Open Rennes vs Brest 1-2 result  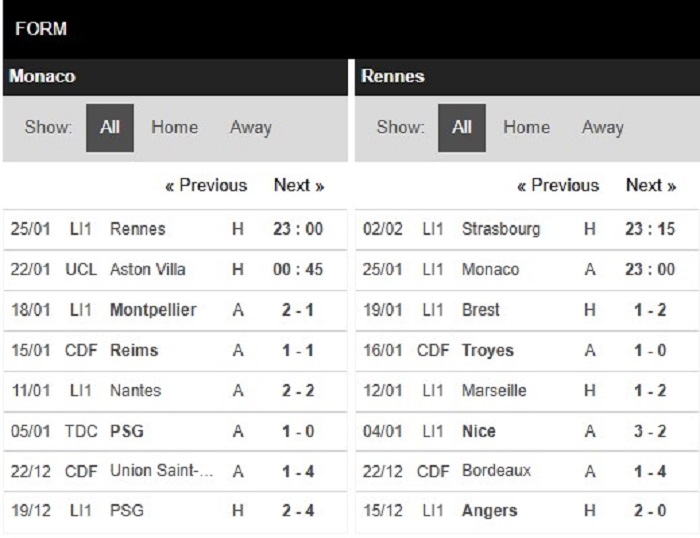pos(527,311)
